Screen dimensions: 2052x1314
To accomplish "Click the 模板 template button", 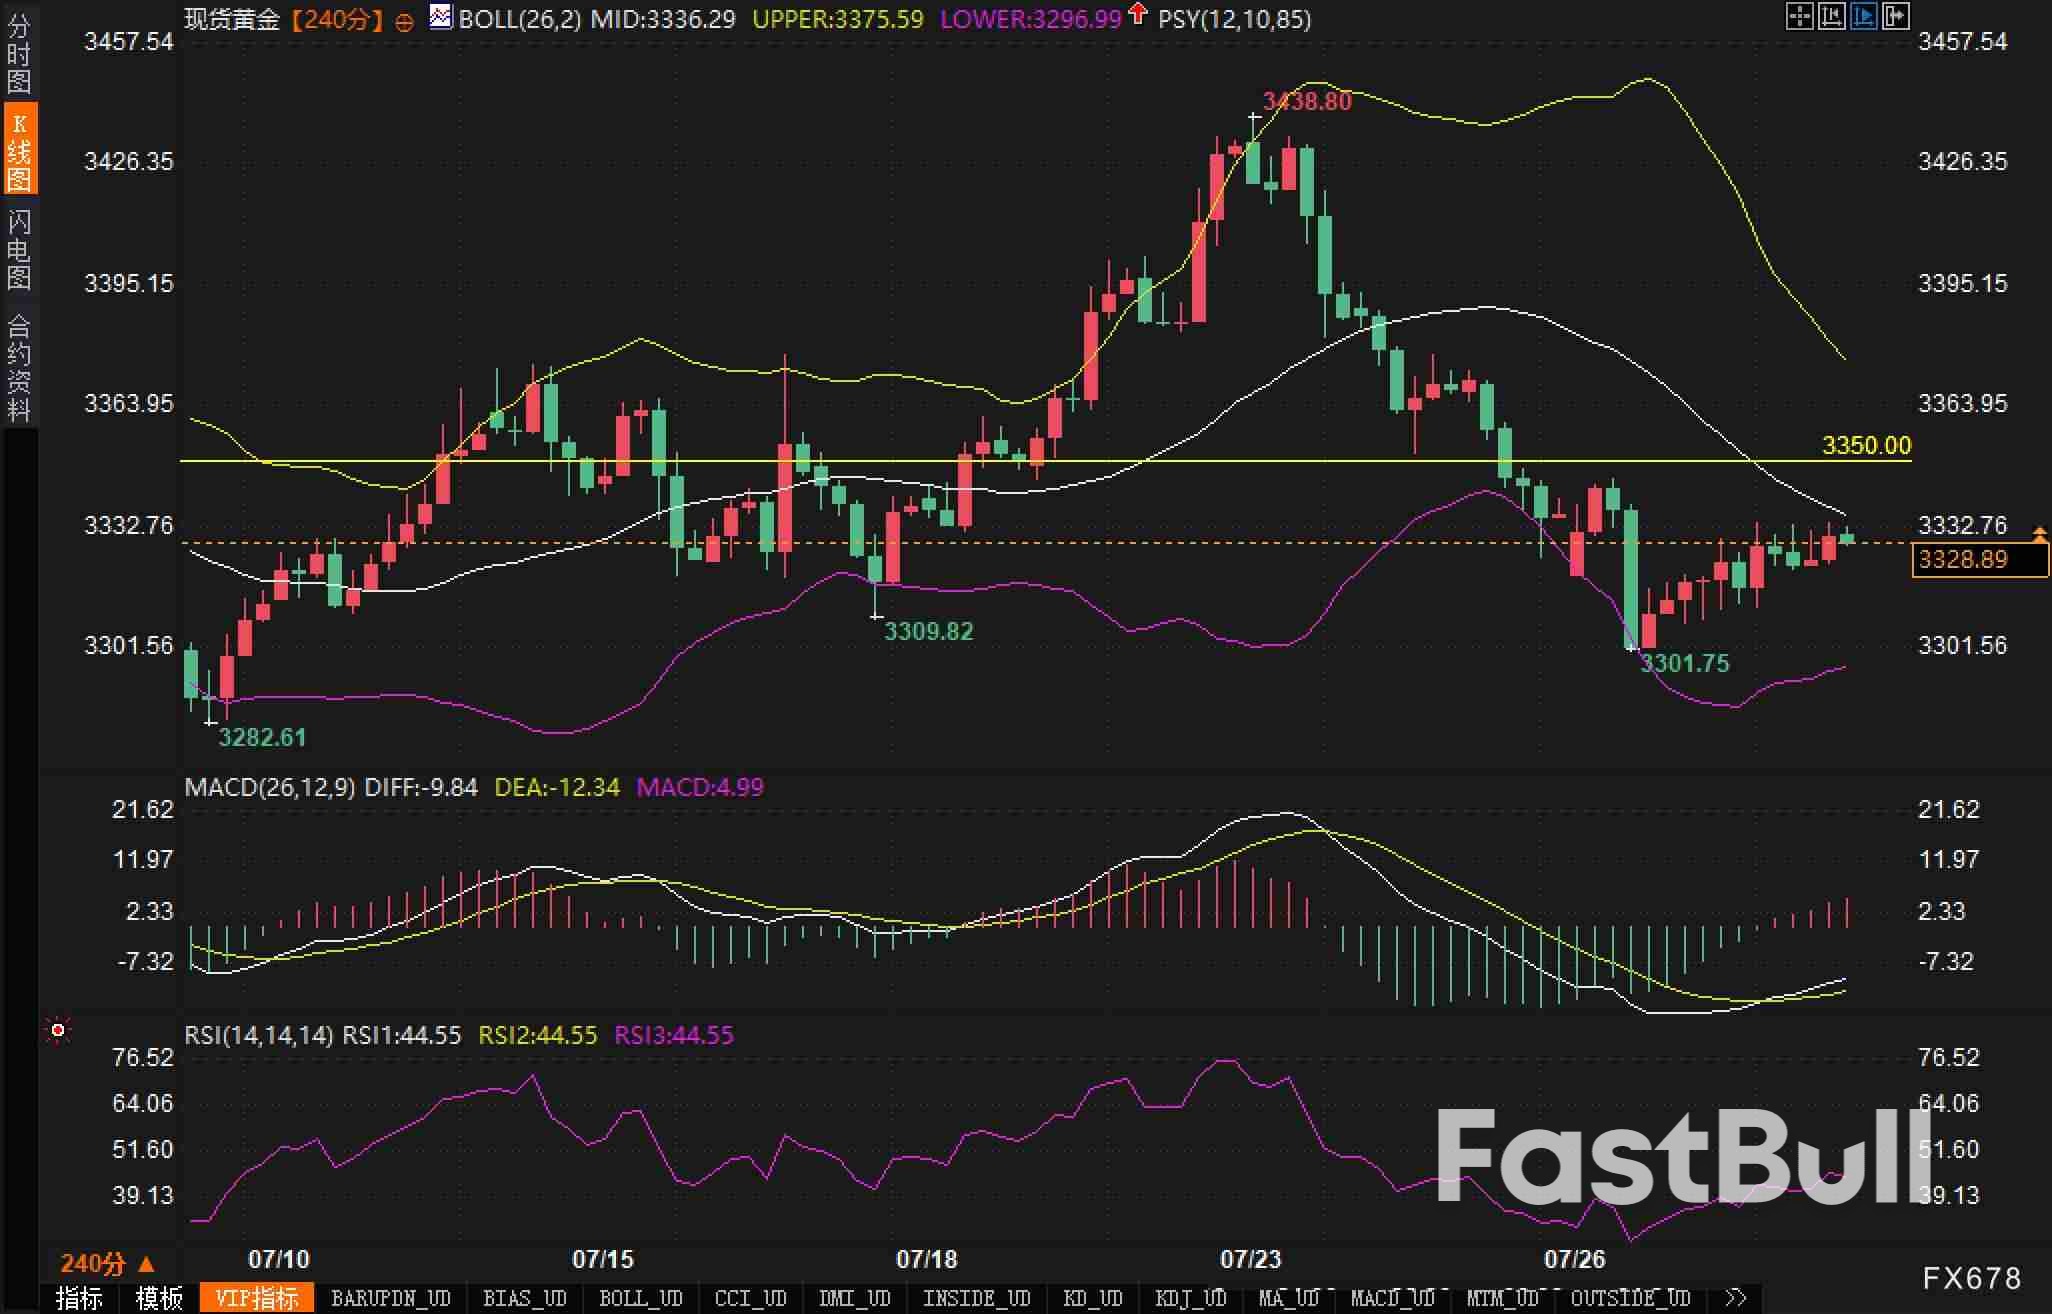I will 159,1298.
